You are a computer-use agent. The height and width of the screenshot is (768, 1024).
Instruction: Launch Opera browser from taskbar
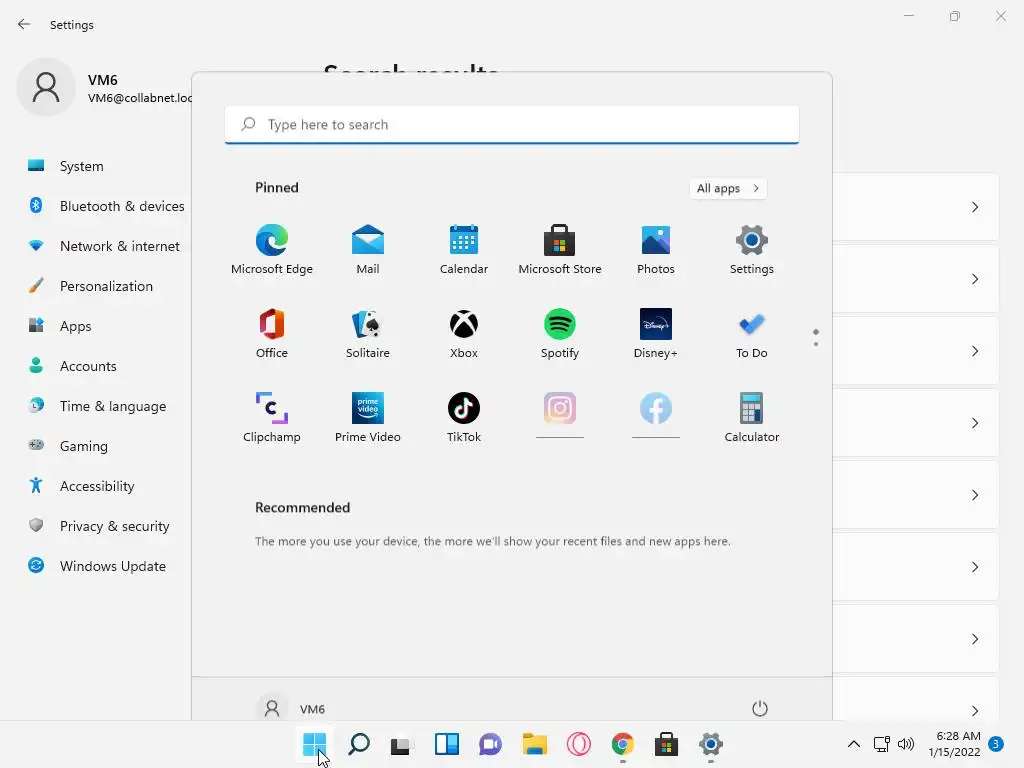(579, 744)
